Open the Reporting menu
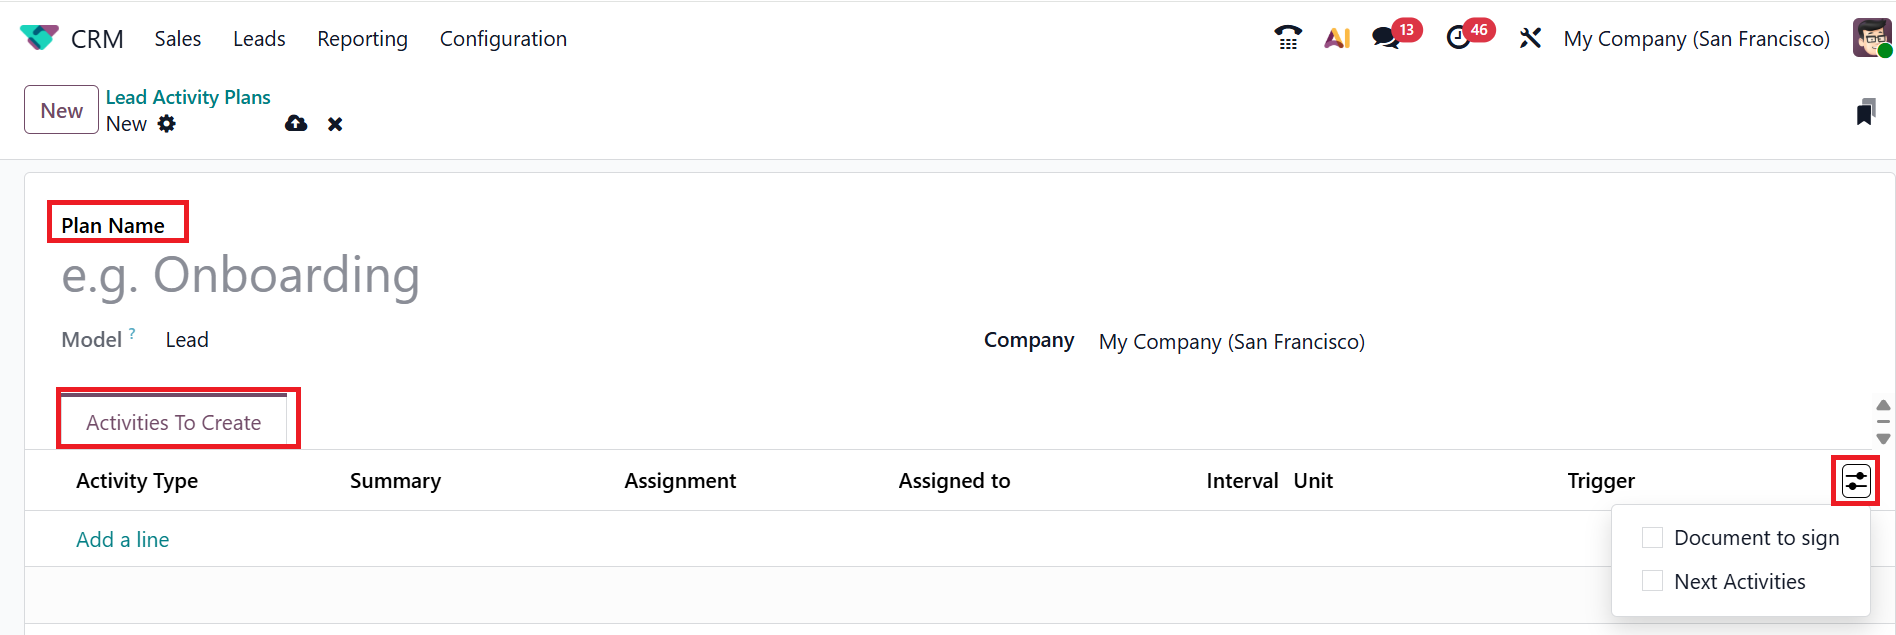This screenshot has height=635, width=1896. click(x=362, y=39)
